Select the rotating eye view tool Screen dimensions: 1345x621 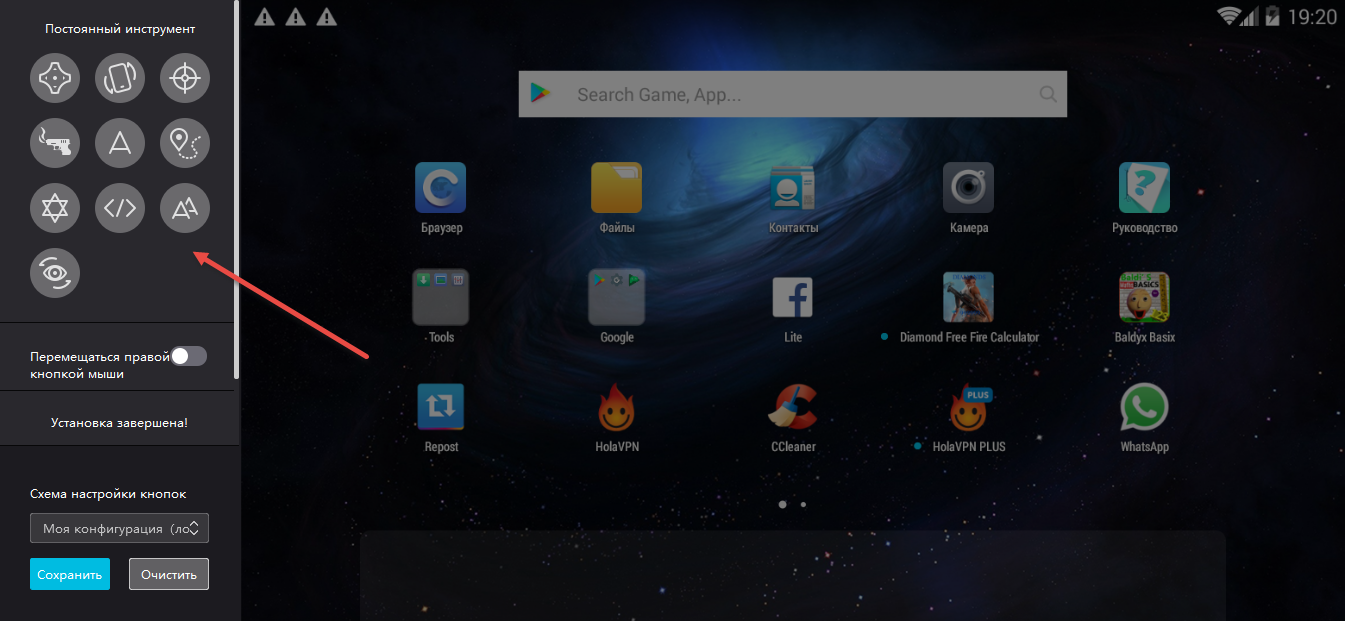(55, 273)
